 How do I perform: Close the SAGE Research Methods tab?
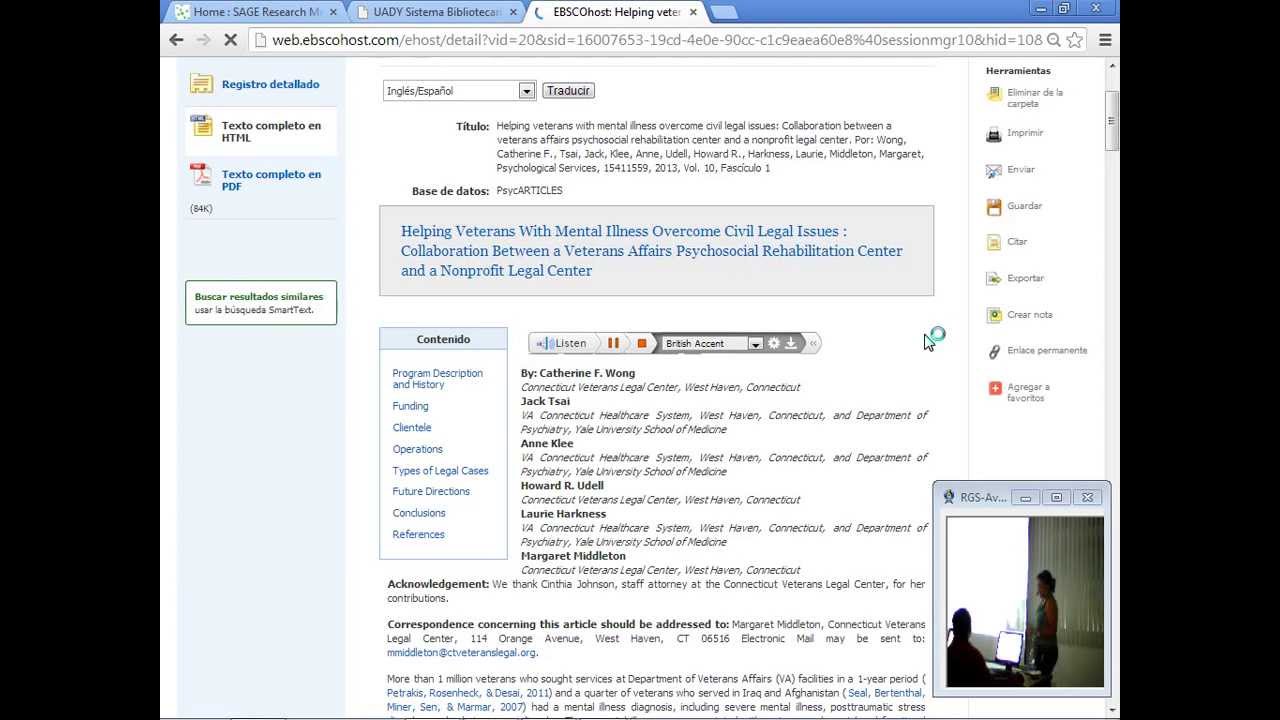click(x=333, y=12)
